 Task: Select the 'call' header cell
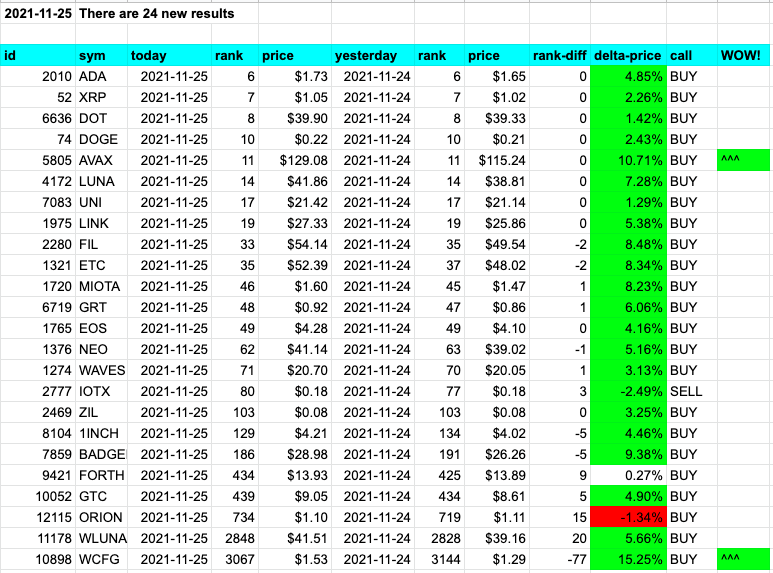(692, 55)
